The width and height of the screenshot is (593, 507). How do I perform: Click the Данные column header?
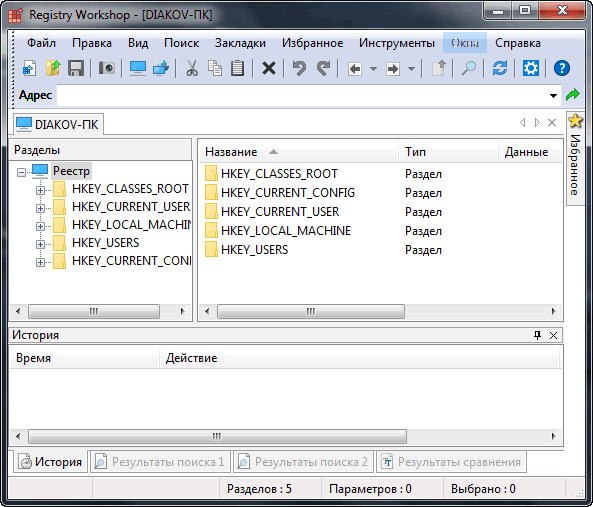530,152
